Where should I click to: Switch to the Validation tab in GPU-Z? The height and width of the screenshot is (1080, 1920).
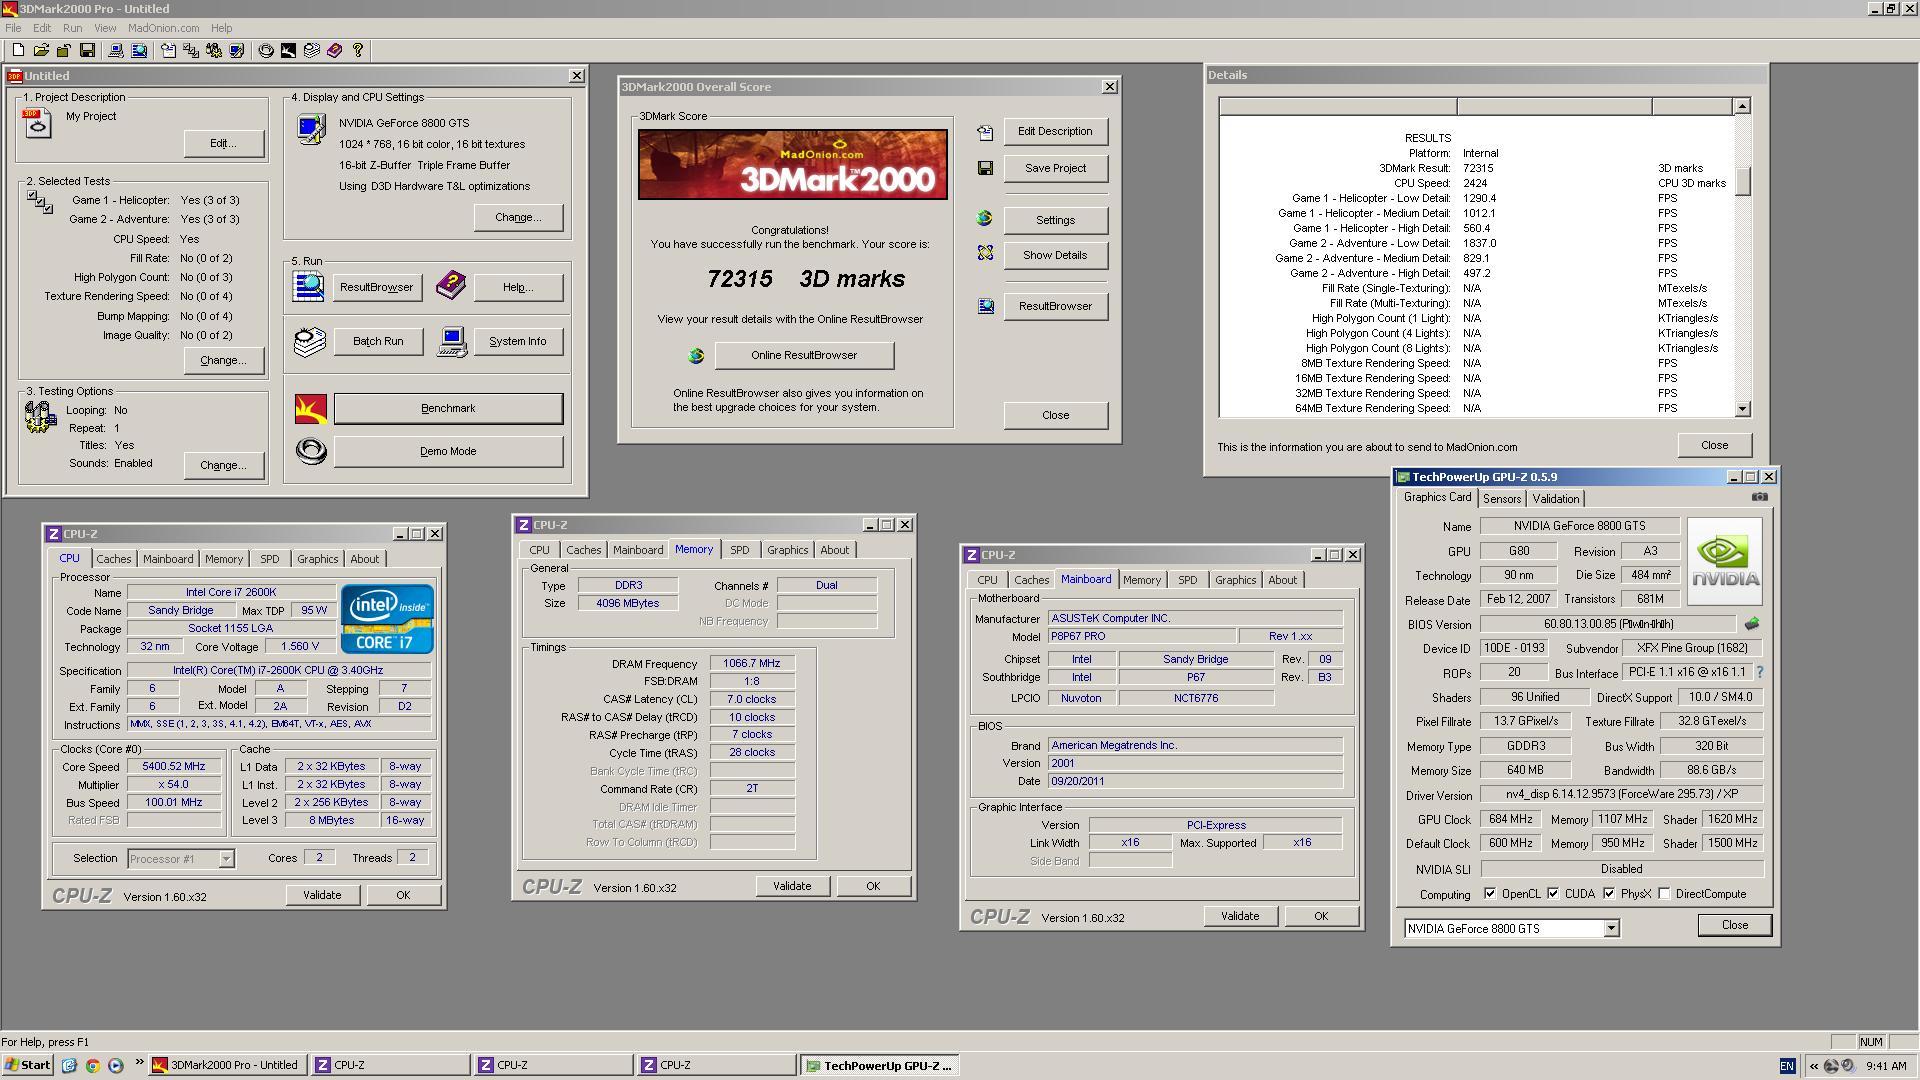(1555, 499)
